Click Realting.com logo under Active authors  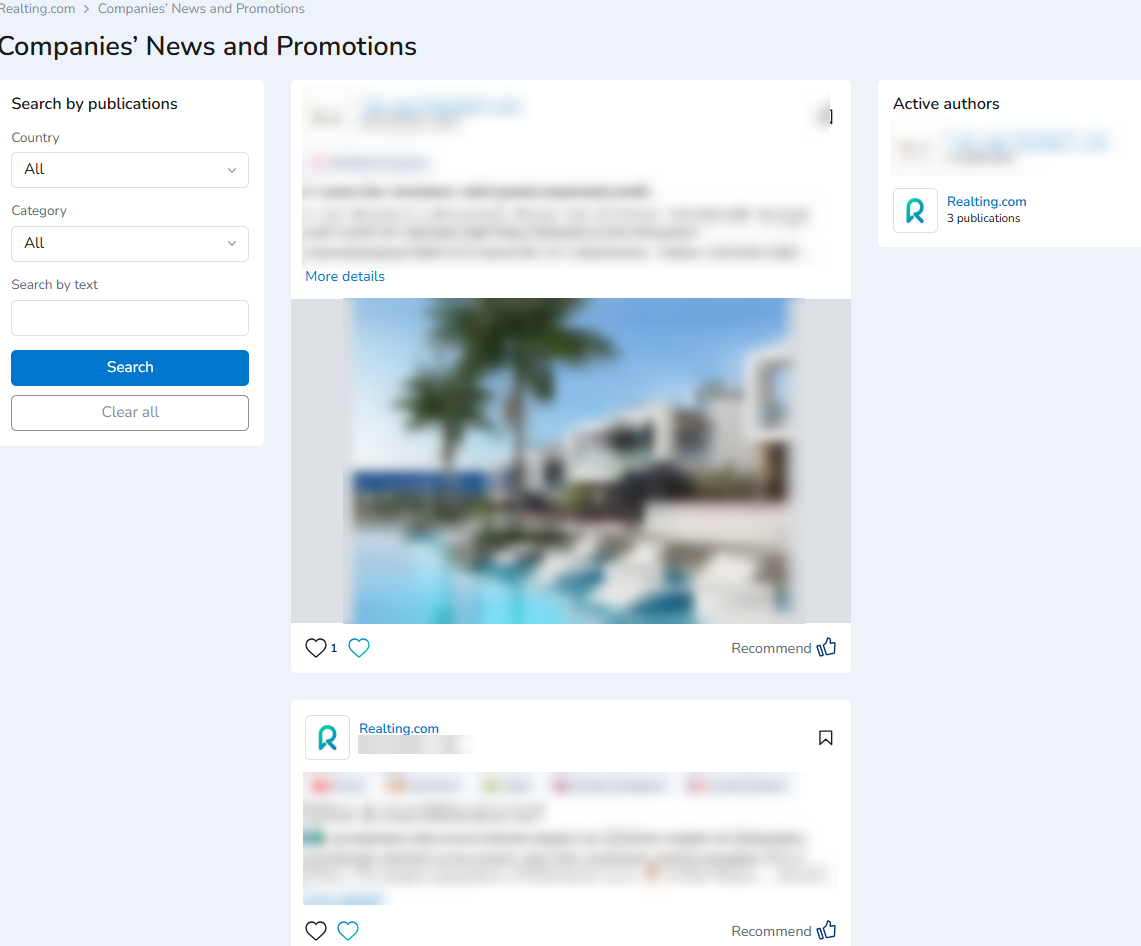pos(915,210)
